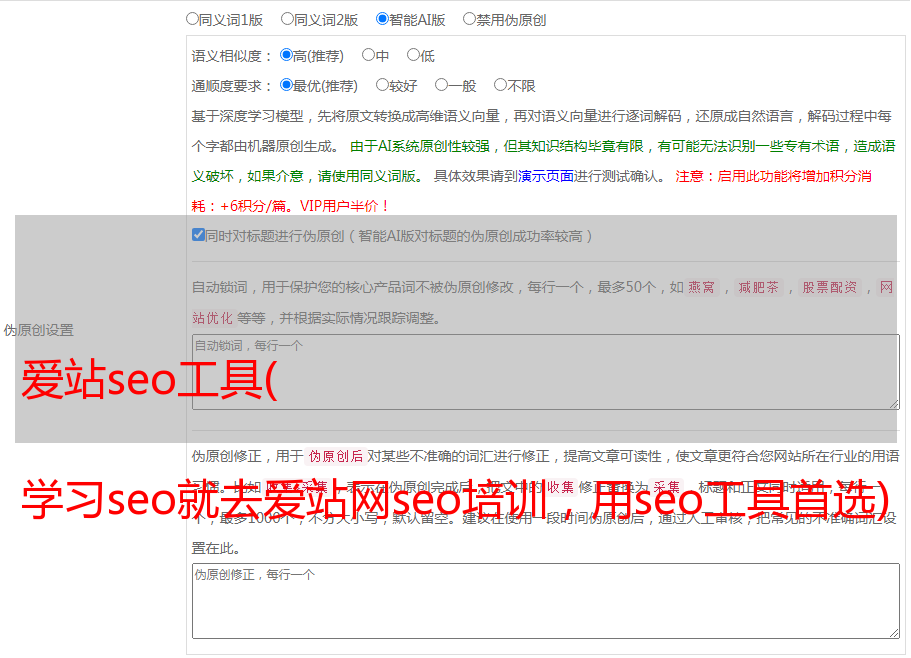Click the 燕窝 example keyword
The image size is (911, 658).
702,287
